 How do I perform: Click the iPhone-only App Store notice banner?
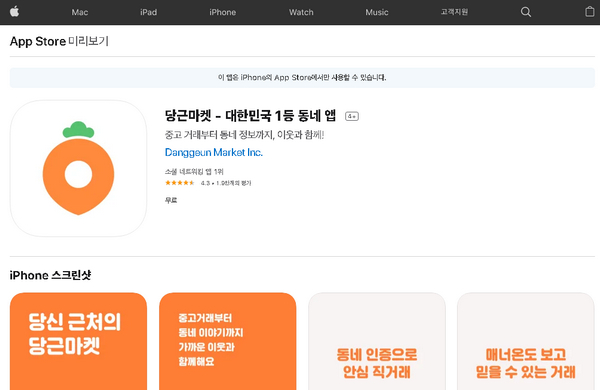tap(302, 78)
